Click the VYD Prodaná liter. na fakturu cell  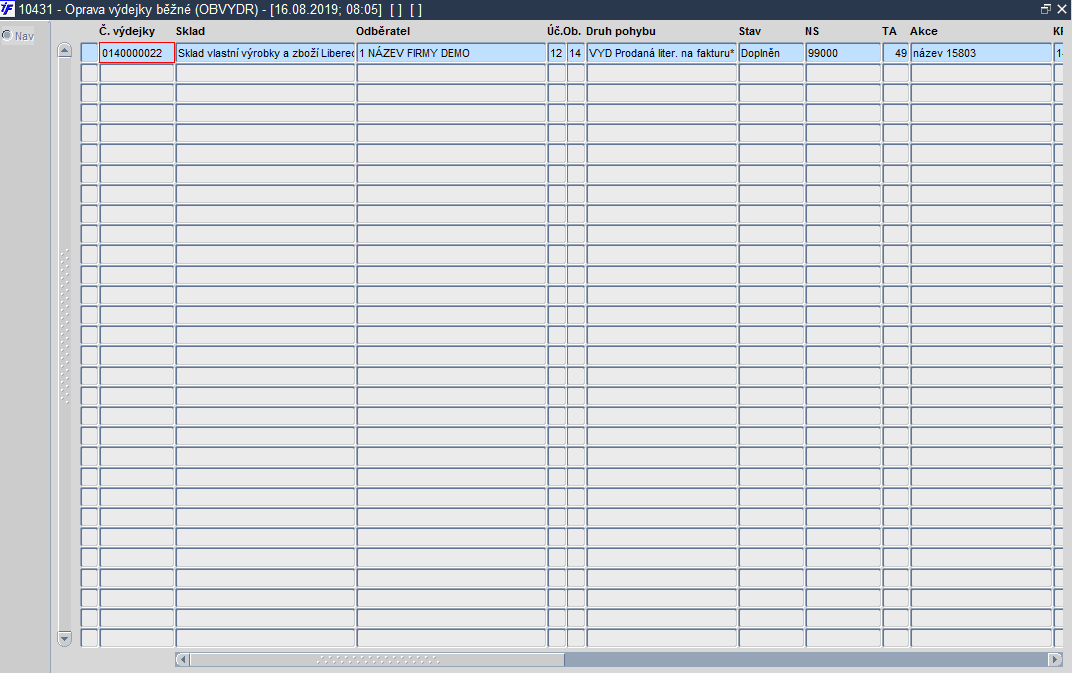pos(661,53)
